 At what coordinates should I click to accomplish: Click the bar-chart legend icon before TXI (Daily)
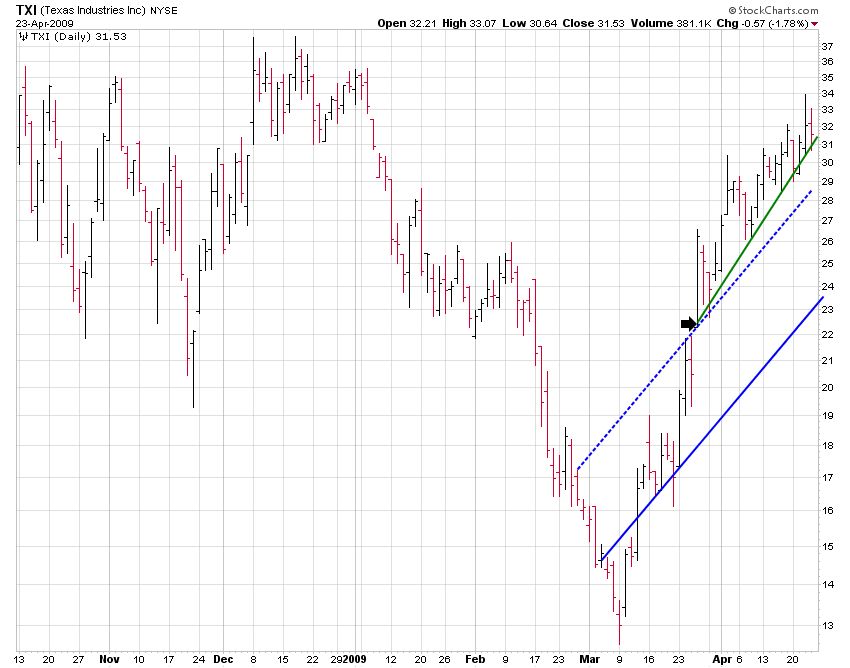[23, 36]
